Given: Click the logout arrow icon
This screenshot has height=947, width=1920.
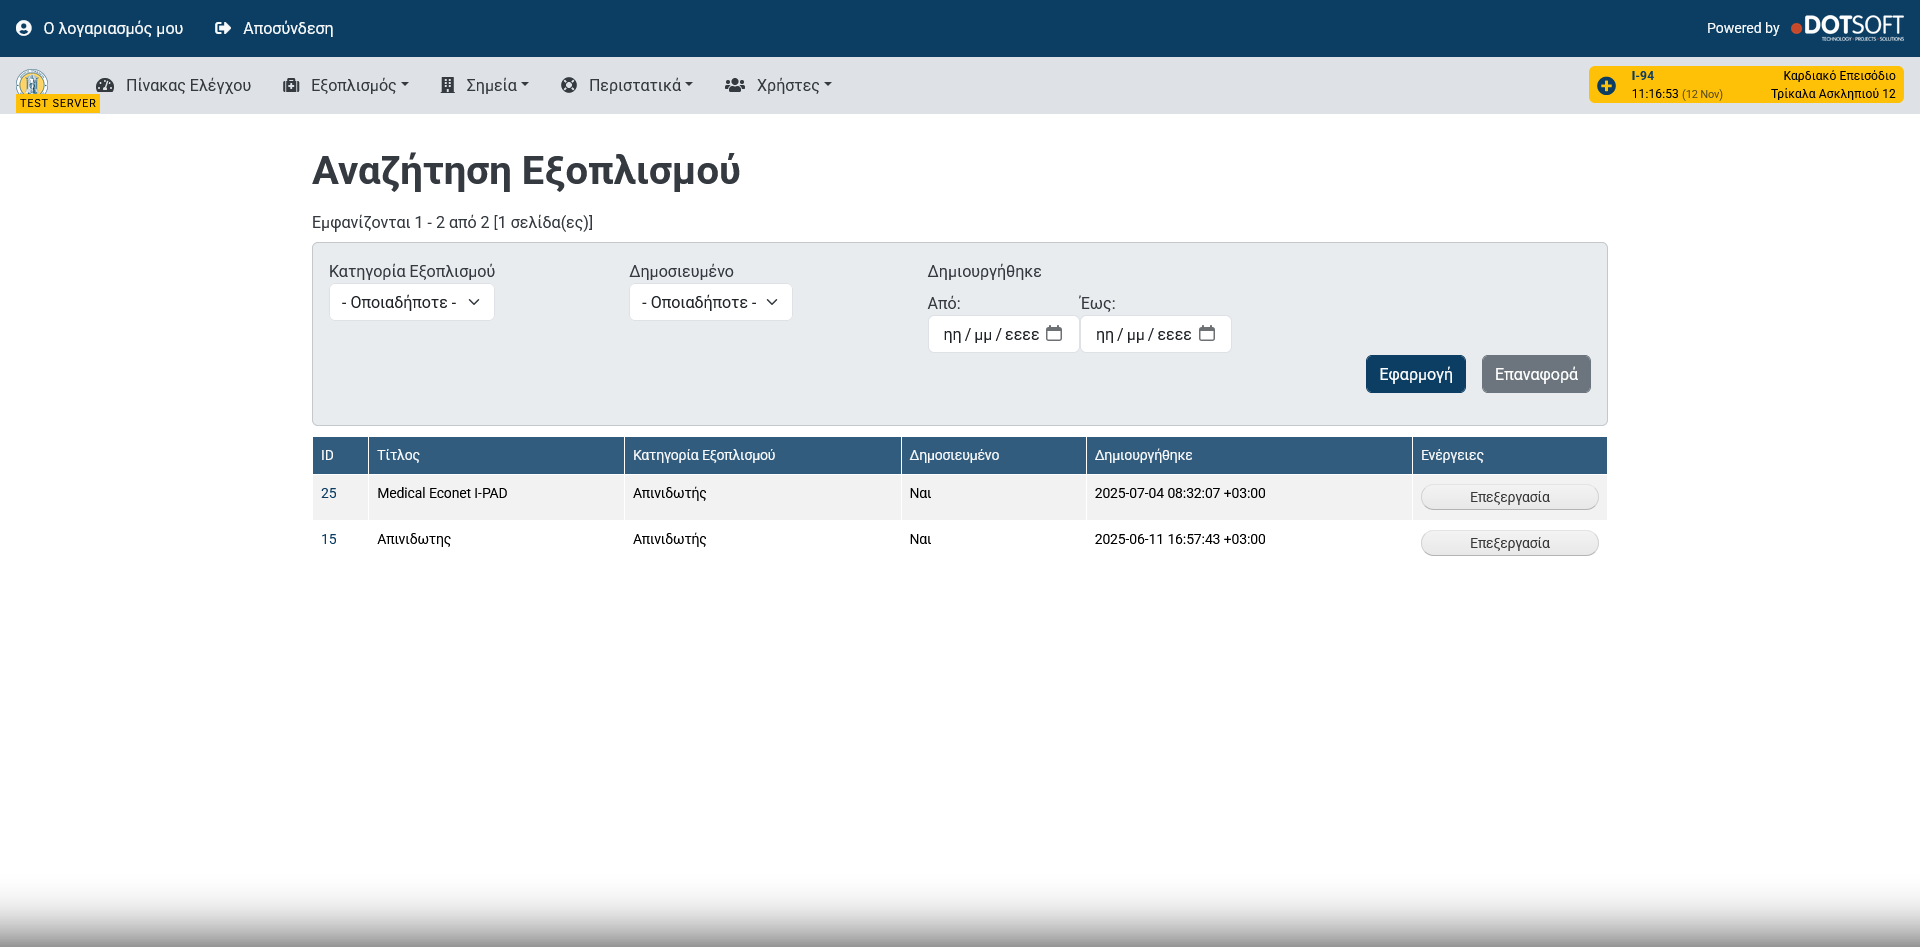Looking at the screenshot, I should pos(223,28).
